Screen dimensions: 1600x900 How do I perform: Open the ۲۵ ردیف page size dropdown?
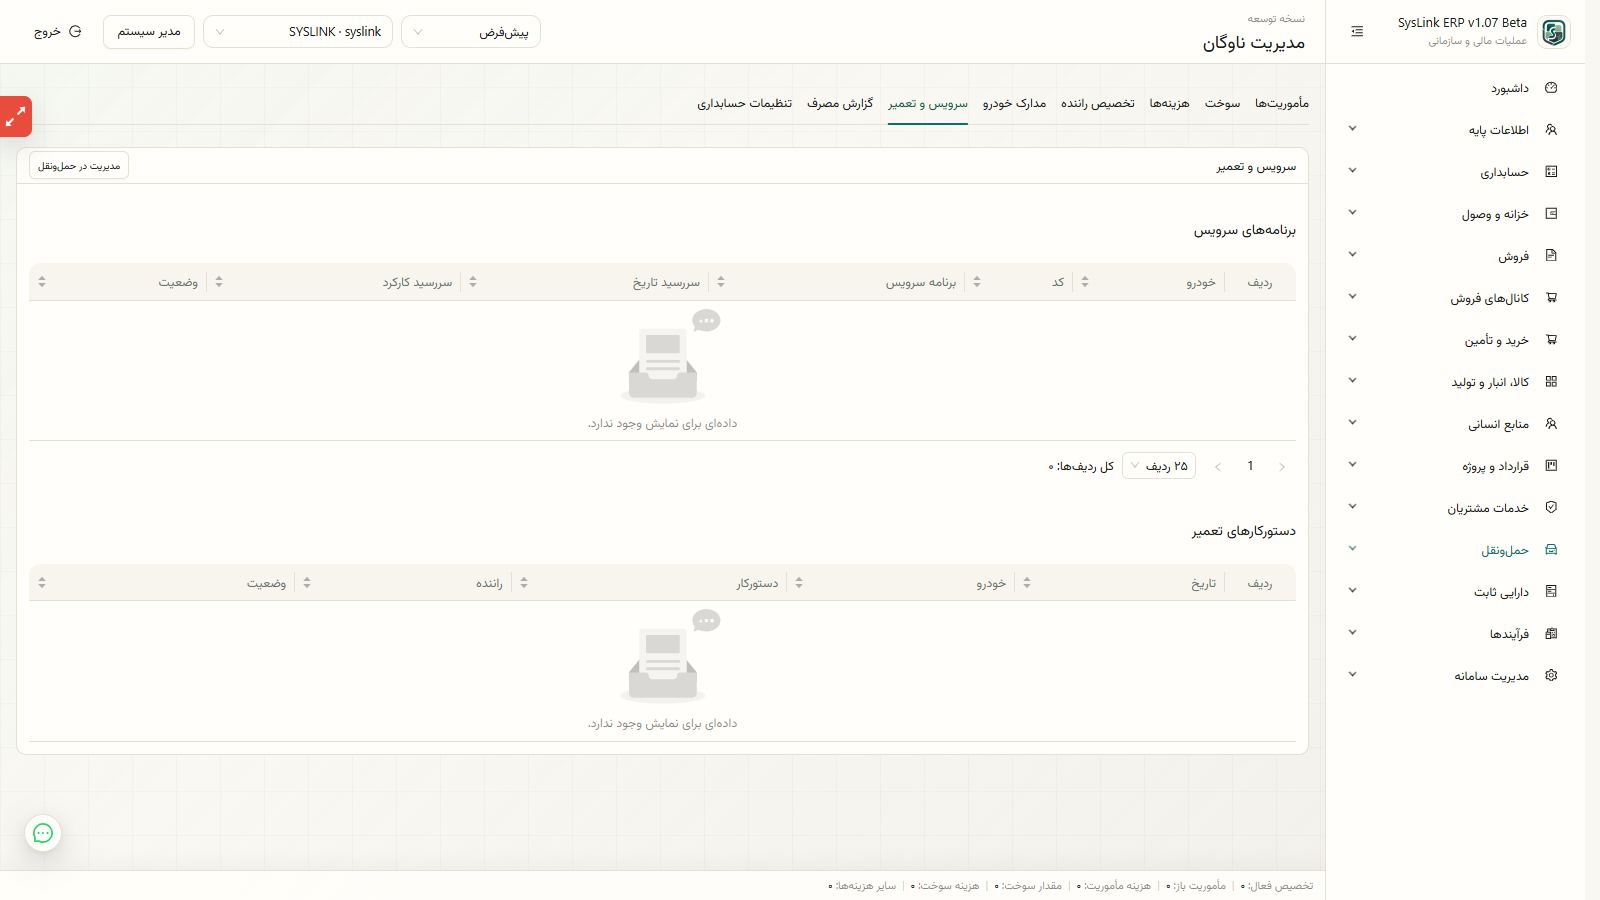(x=1159, y=466)
